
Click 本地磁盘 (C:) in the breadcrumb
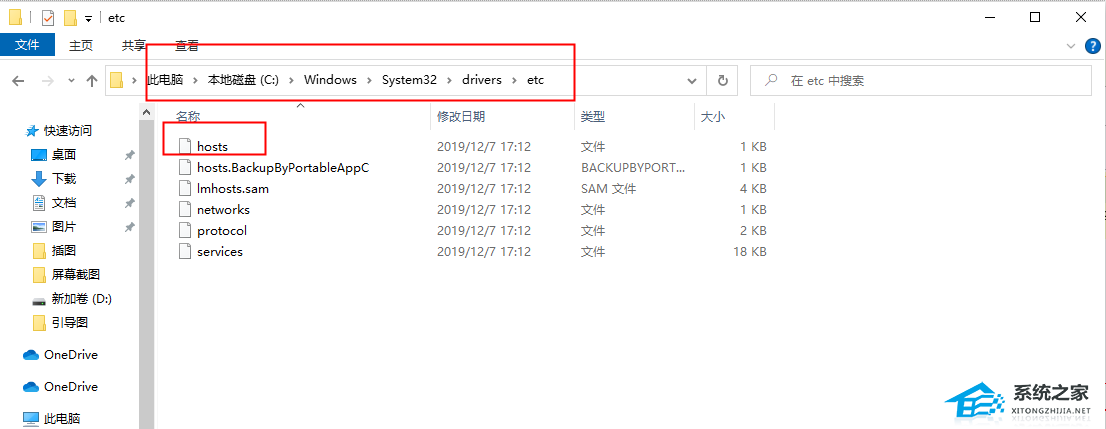[x=243, y=80]
